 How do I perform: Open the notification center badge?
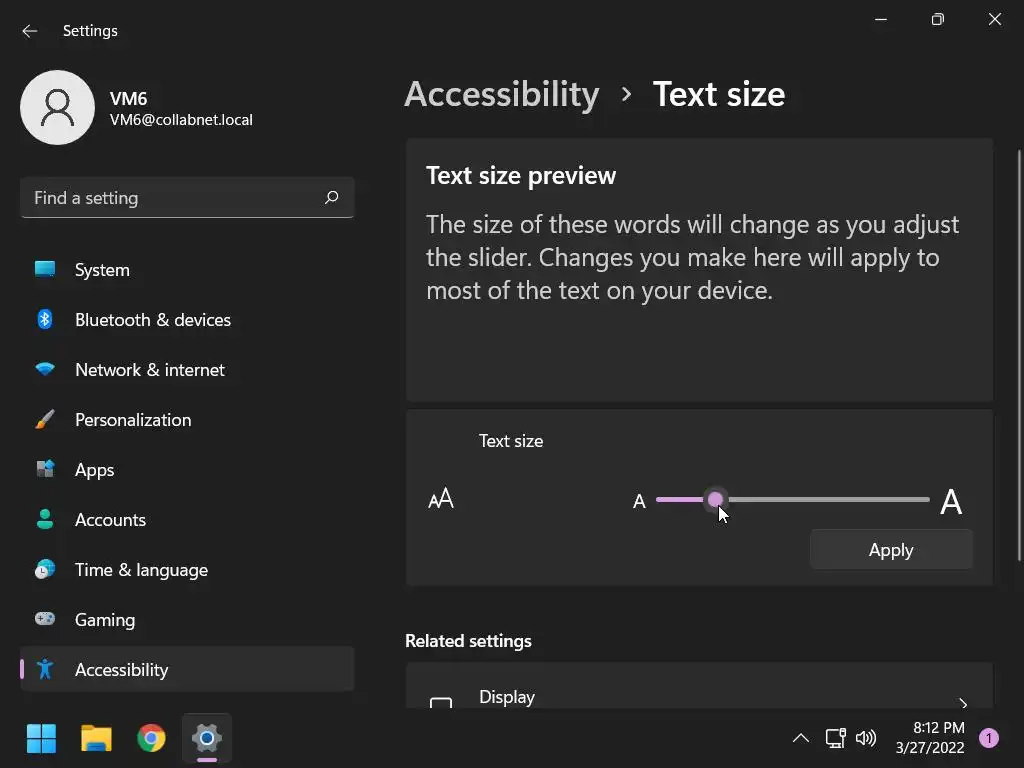[989, 739]
